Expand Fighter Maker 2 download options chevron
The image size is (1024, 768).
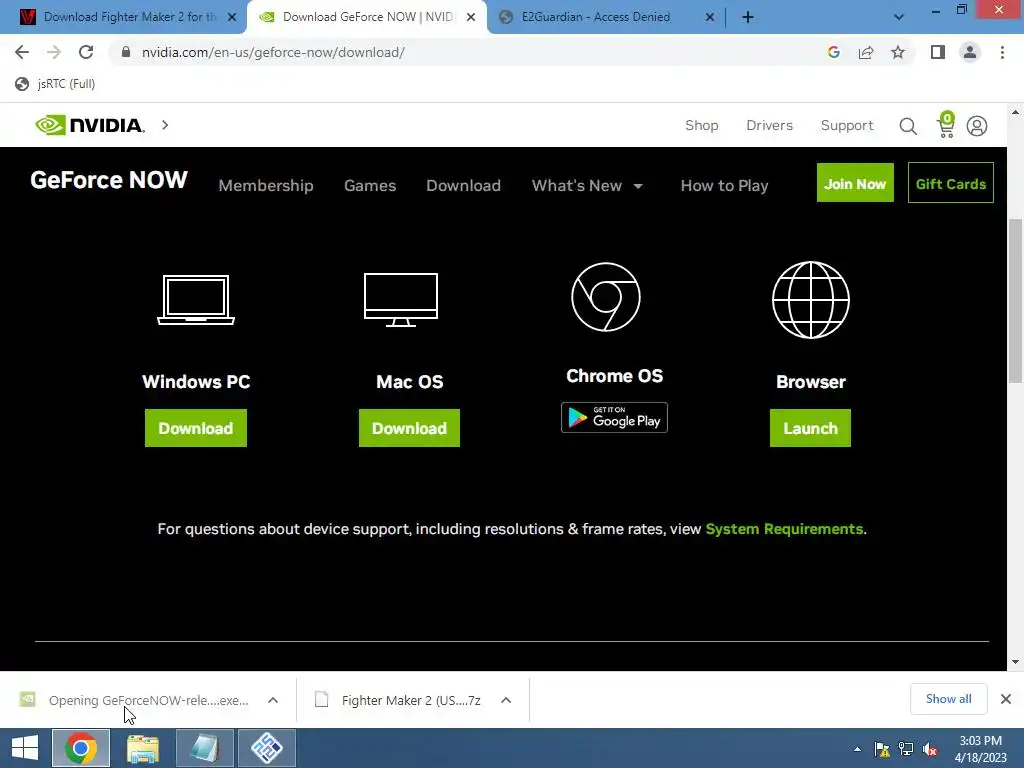point(505,700)
